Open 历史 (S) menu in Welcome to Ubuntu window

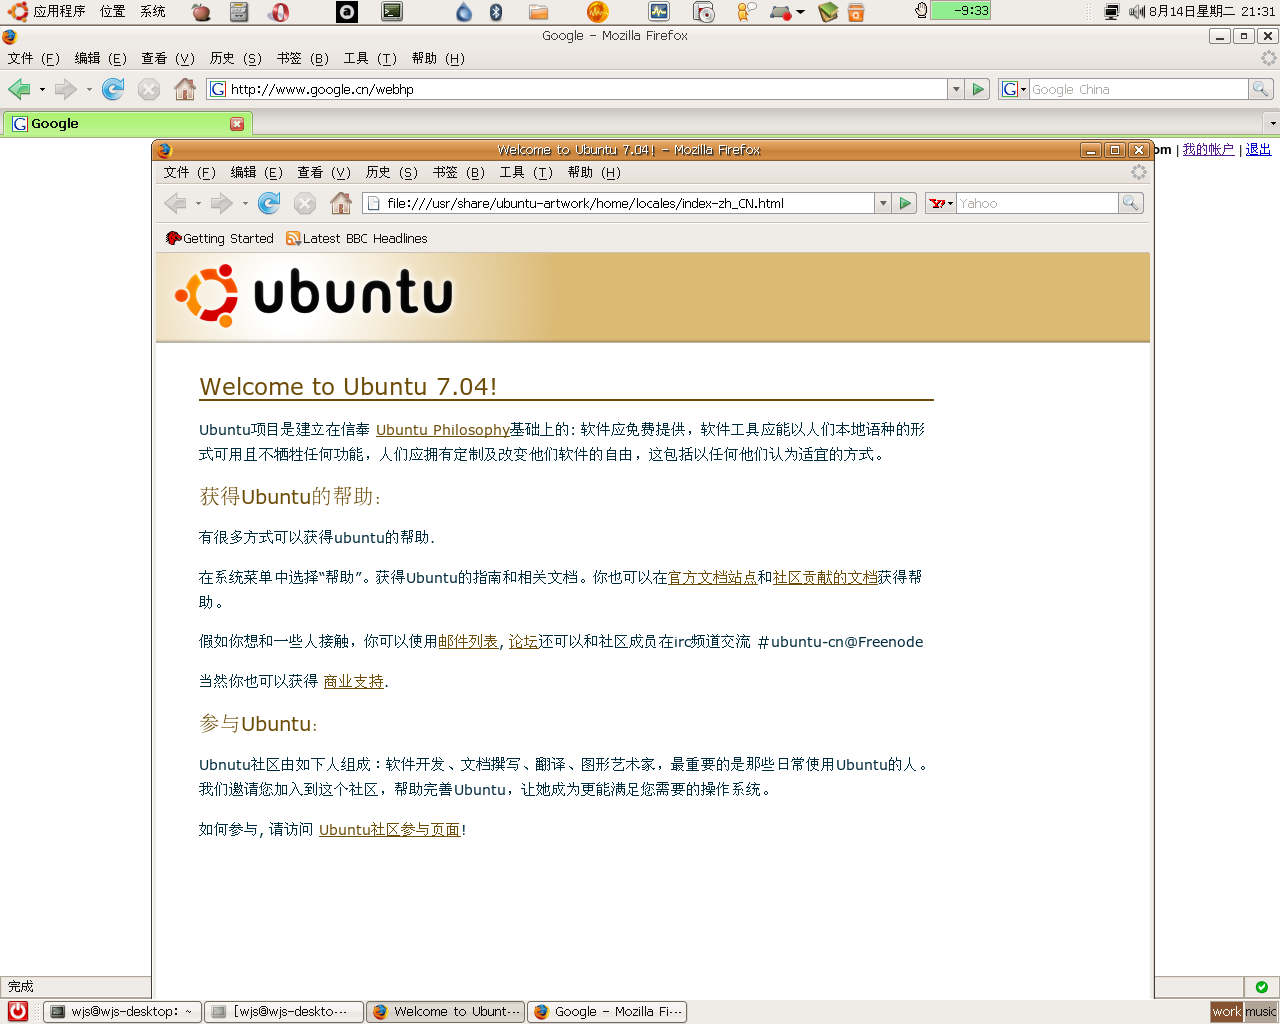[x=392, y=172]
